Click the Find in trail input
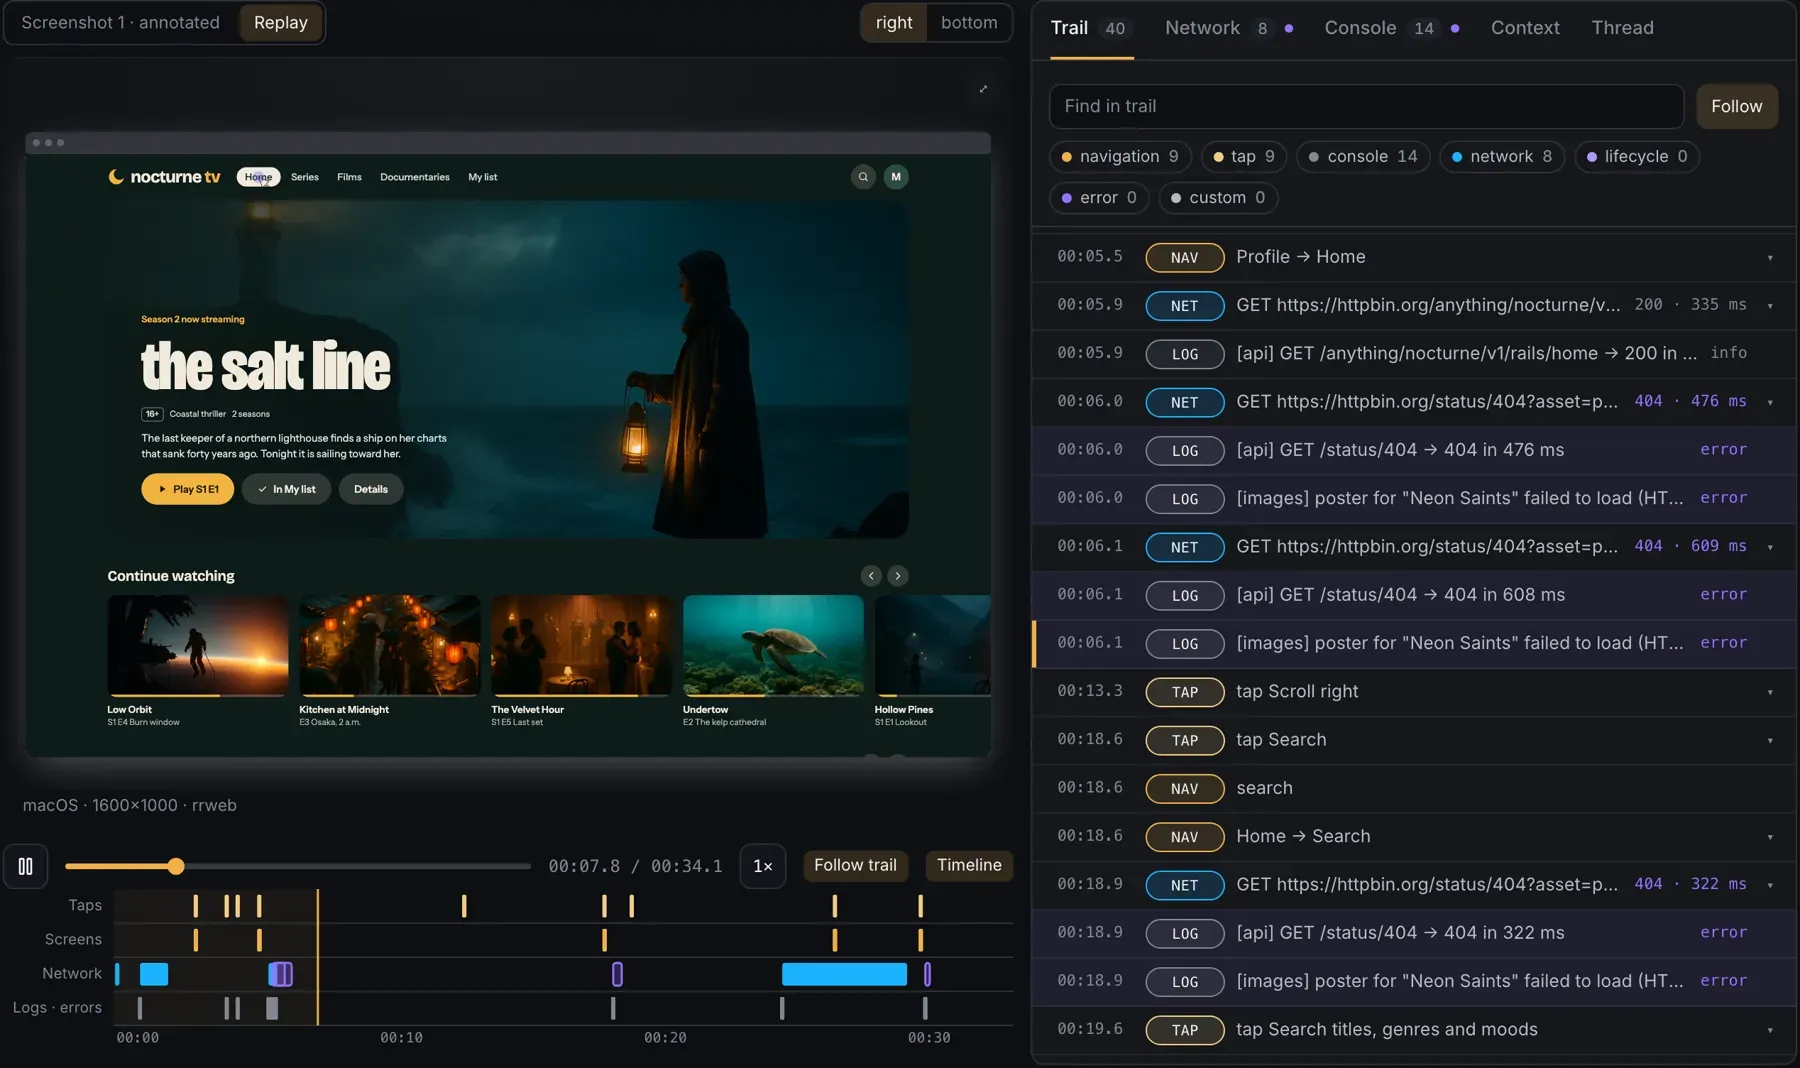Screen dimensions: 1800x1068 pos(1366,107)
